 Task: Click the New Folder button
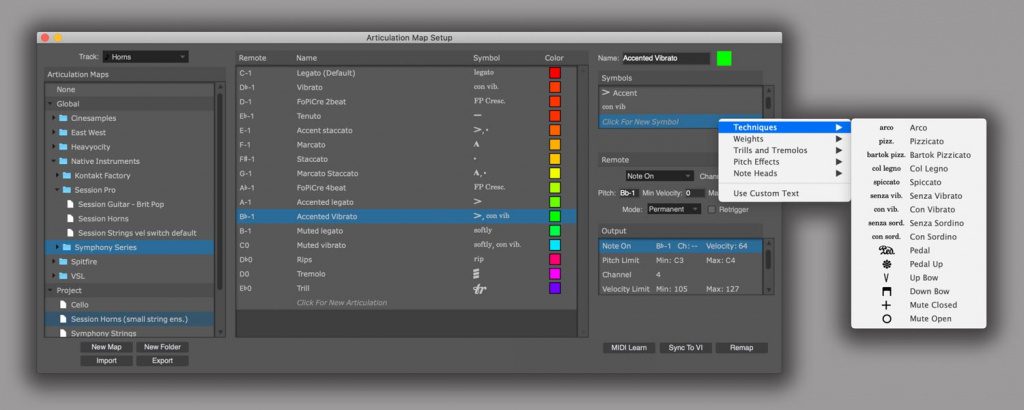tap(162, 347)
